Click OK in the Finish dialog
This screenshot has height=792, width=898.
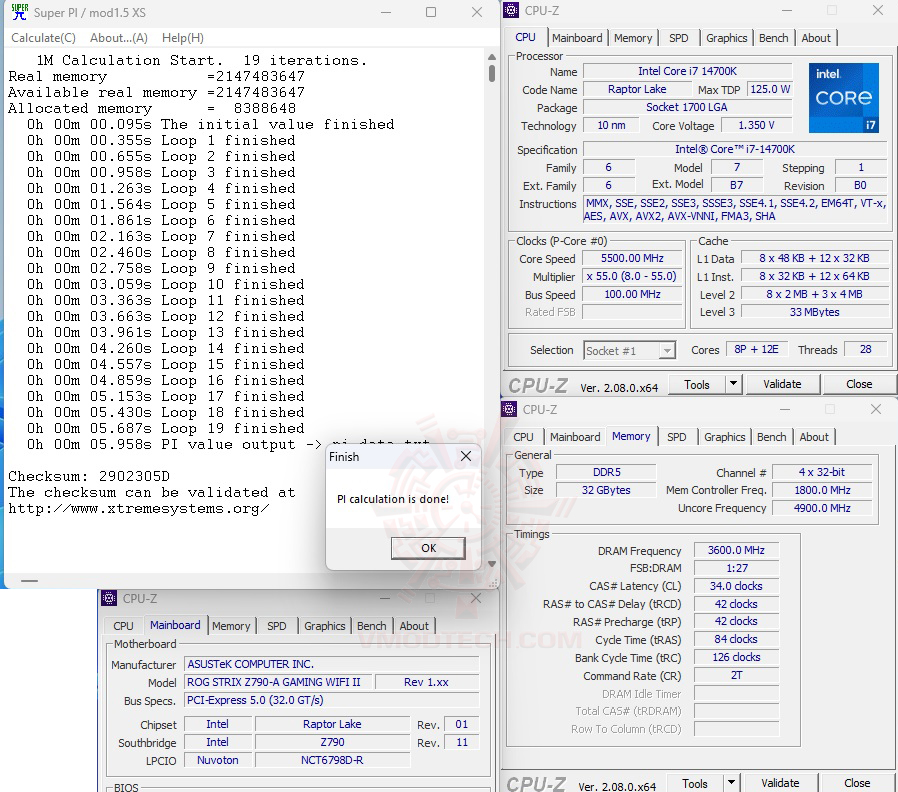pyautogui.click(x=428, y=548)
